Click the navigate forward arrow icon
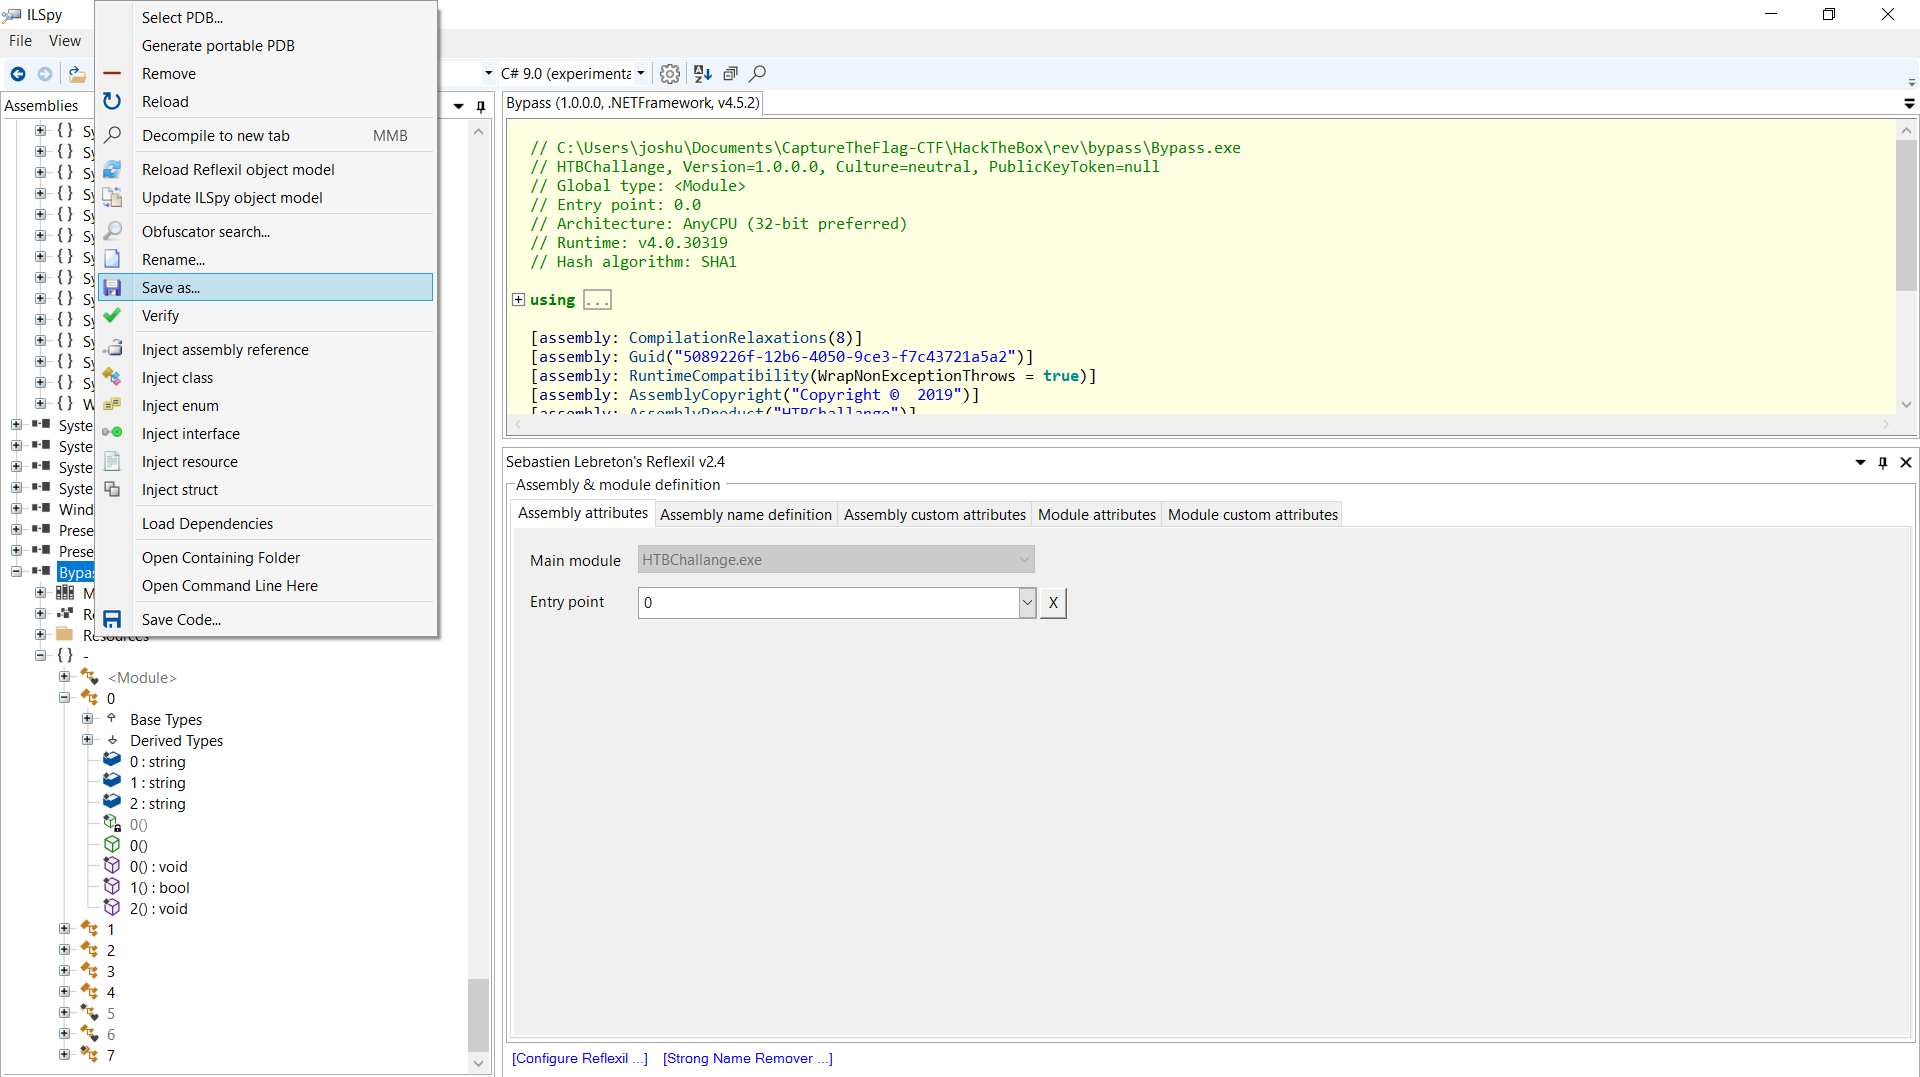 click(44, 73)
